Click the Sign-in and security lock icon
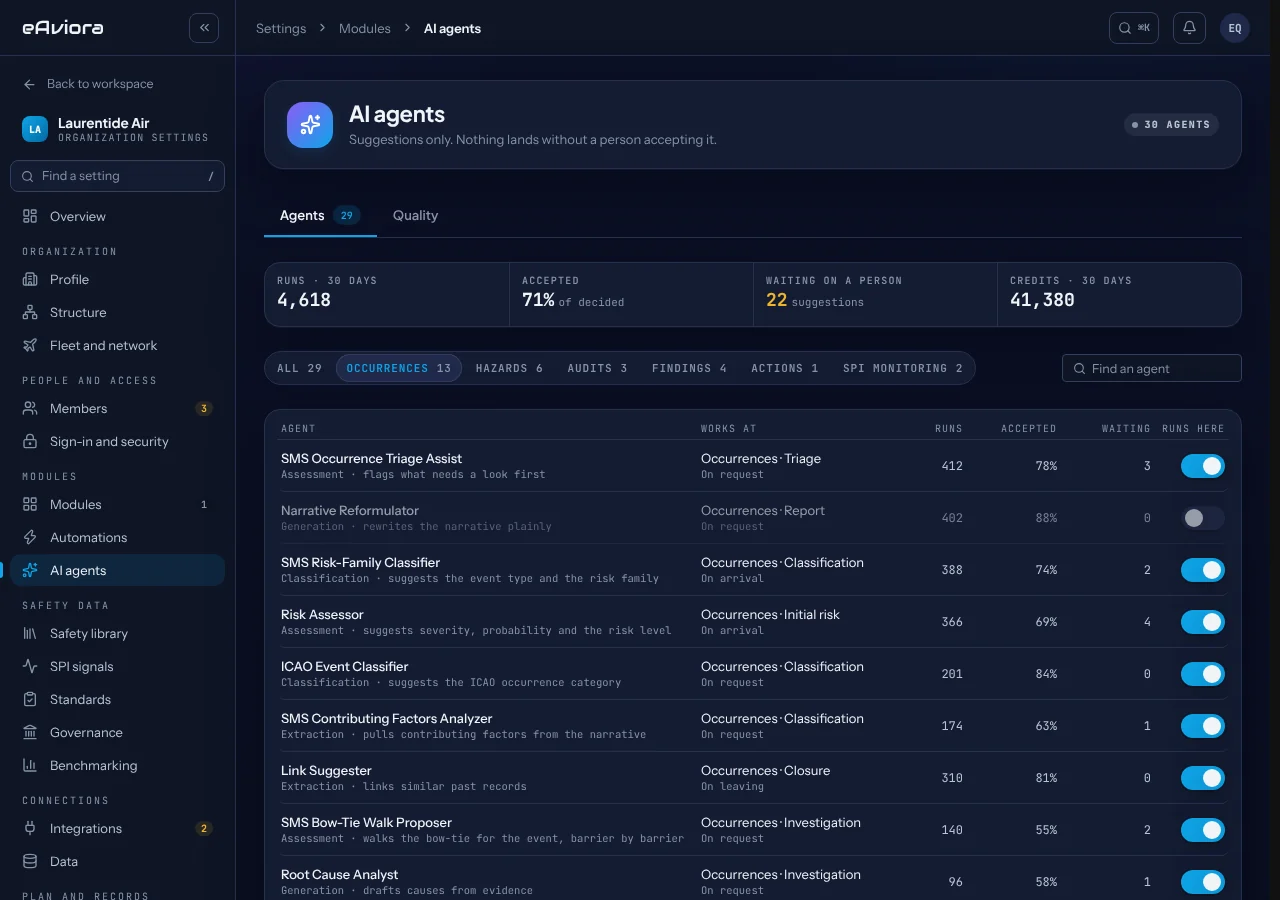This screenshot has height=900, width=1280. (x=30, y=441)
